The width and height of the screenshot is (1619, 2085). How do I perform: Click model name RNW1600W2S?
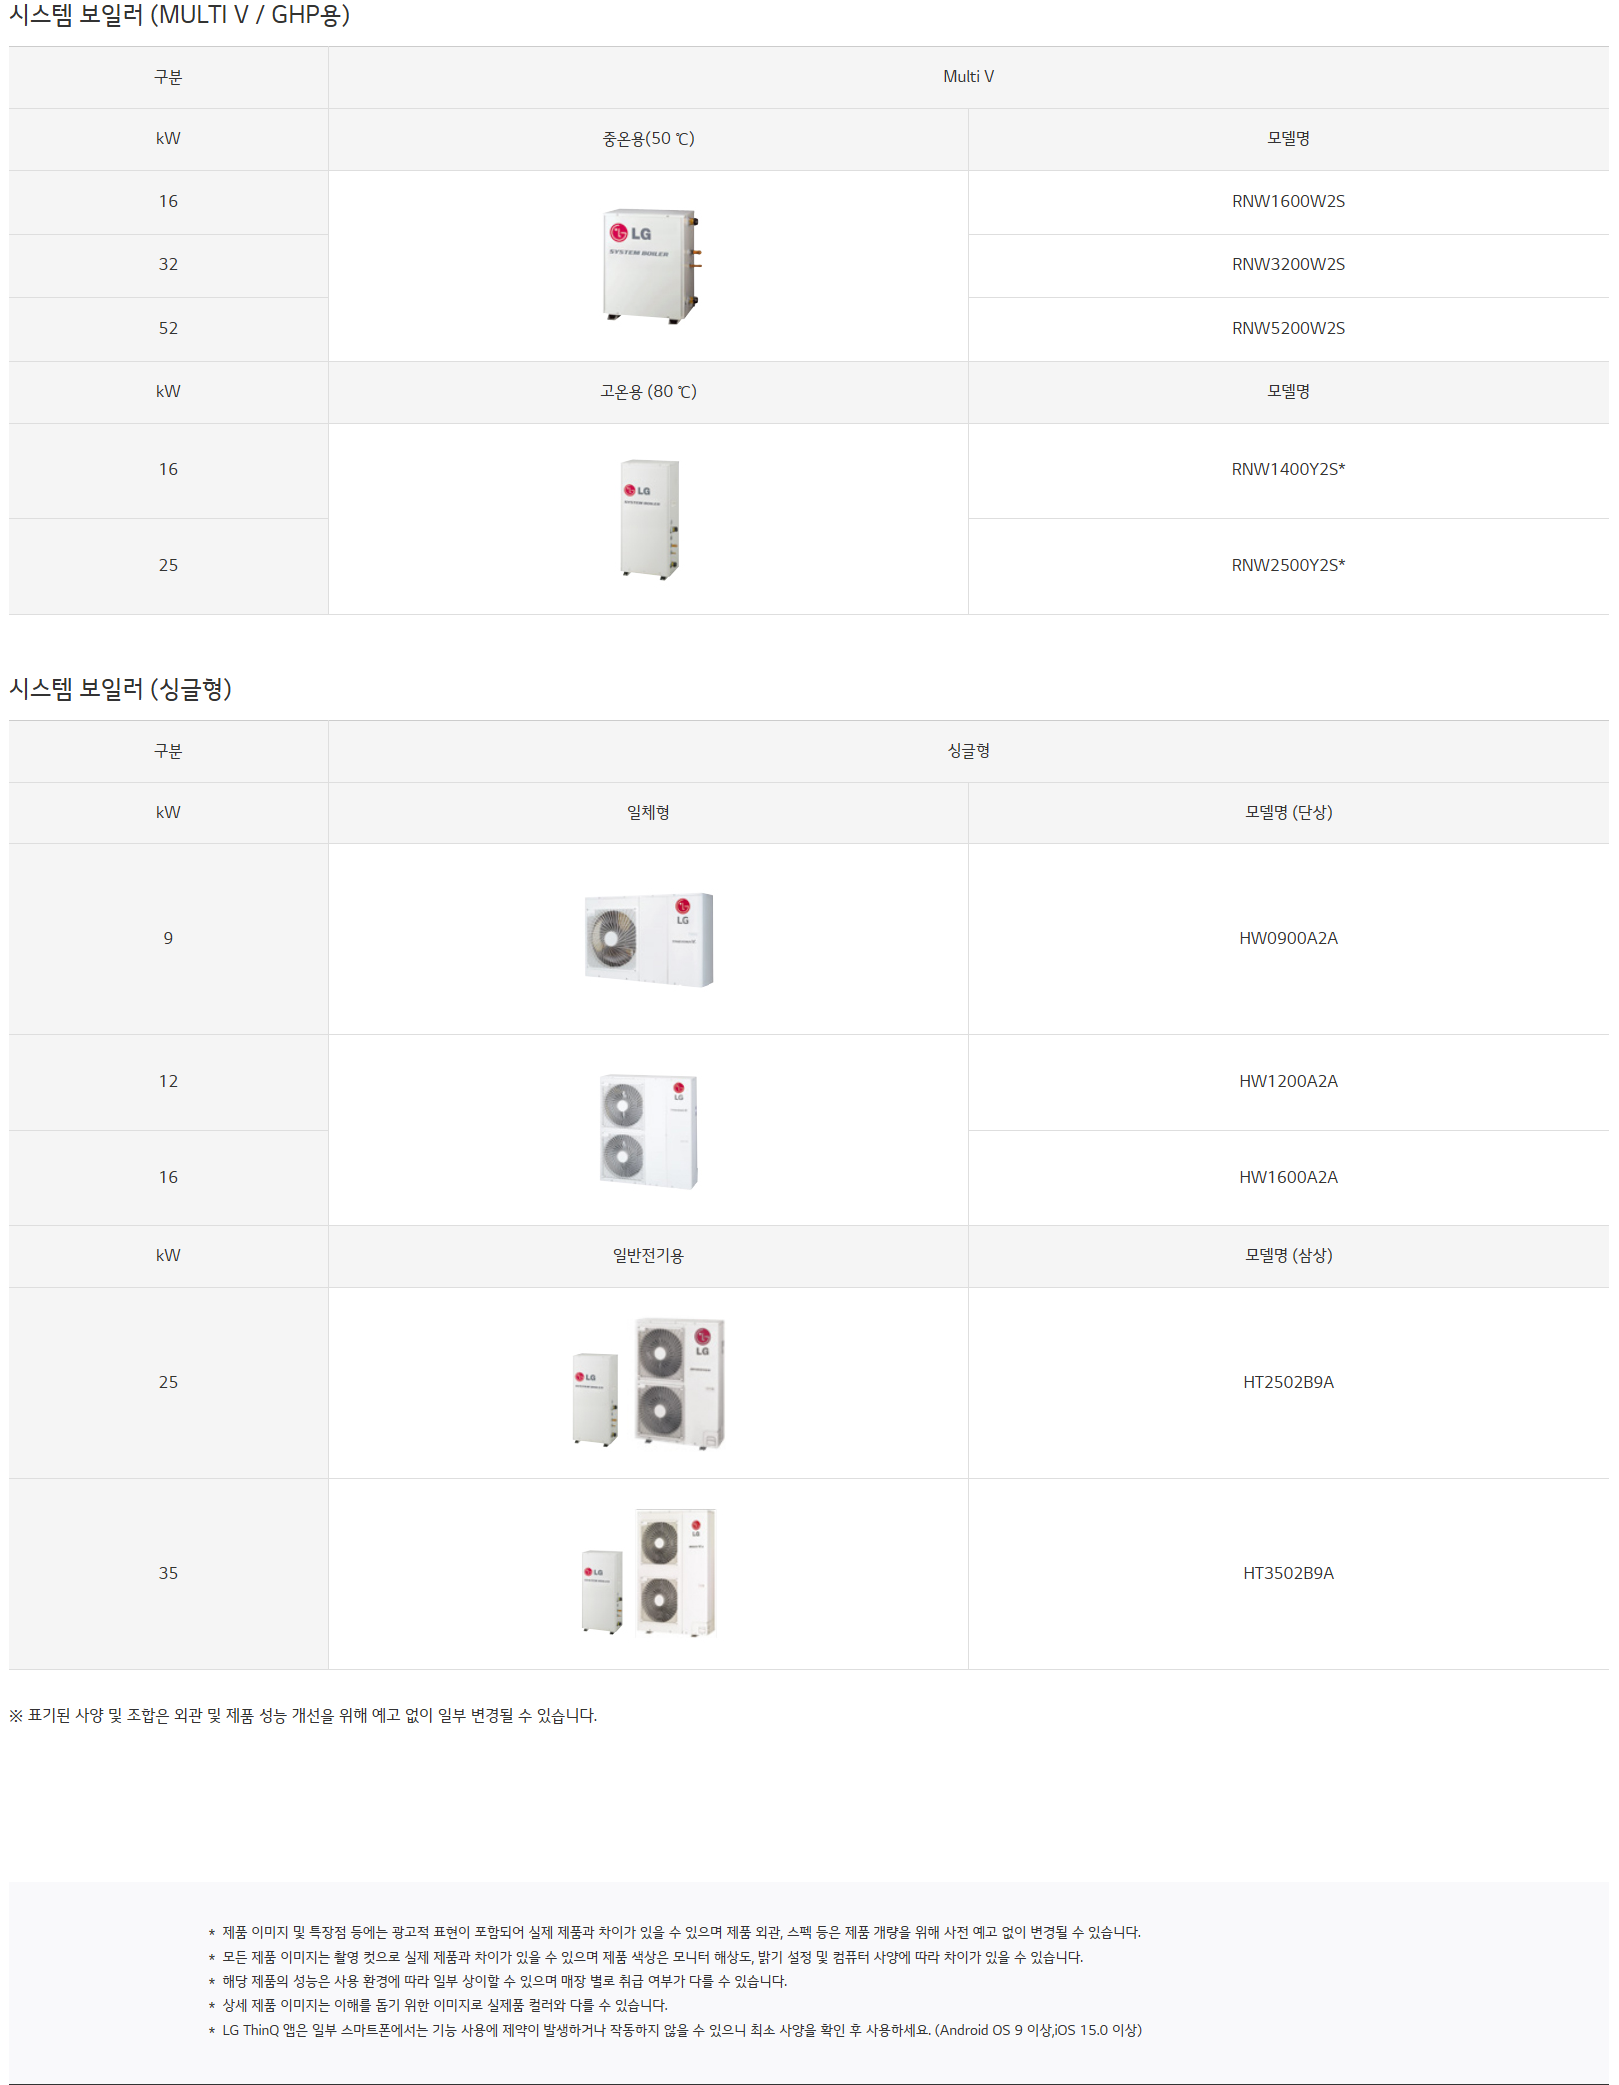(x=1287, y=201)
